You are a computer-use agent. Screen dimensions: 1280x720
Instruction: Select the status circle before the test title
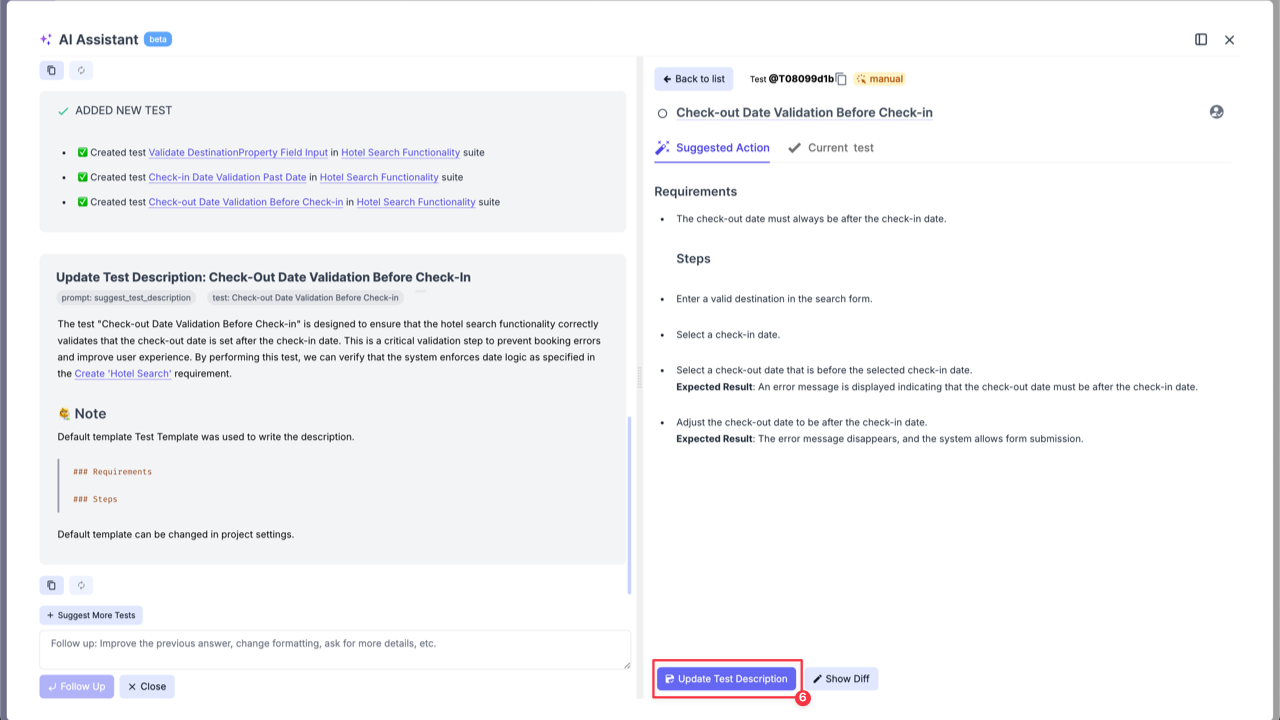[x=661, y=113]
